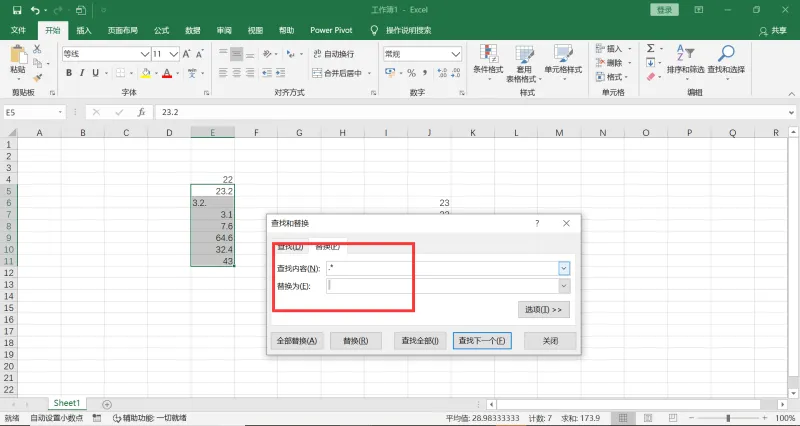Open the font name dropdown

pos(145,54)
